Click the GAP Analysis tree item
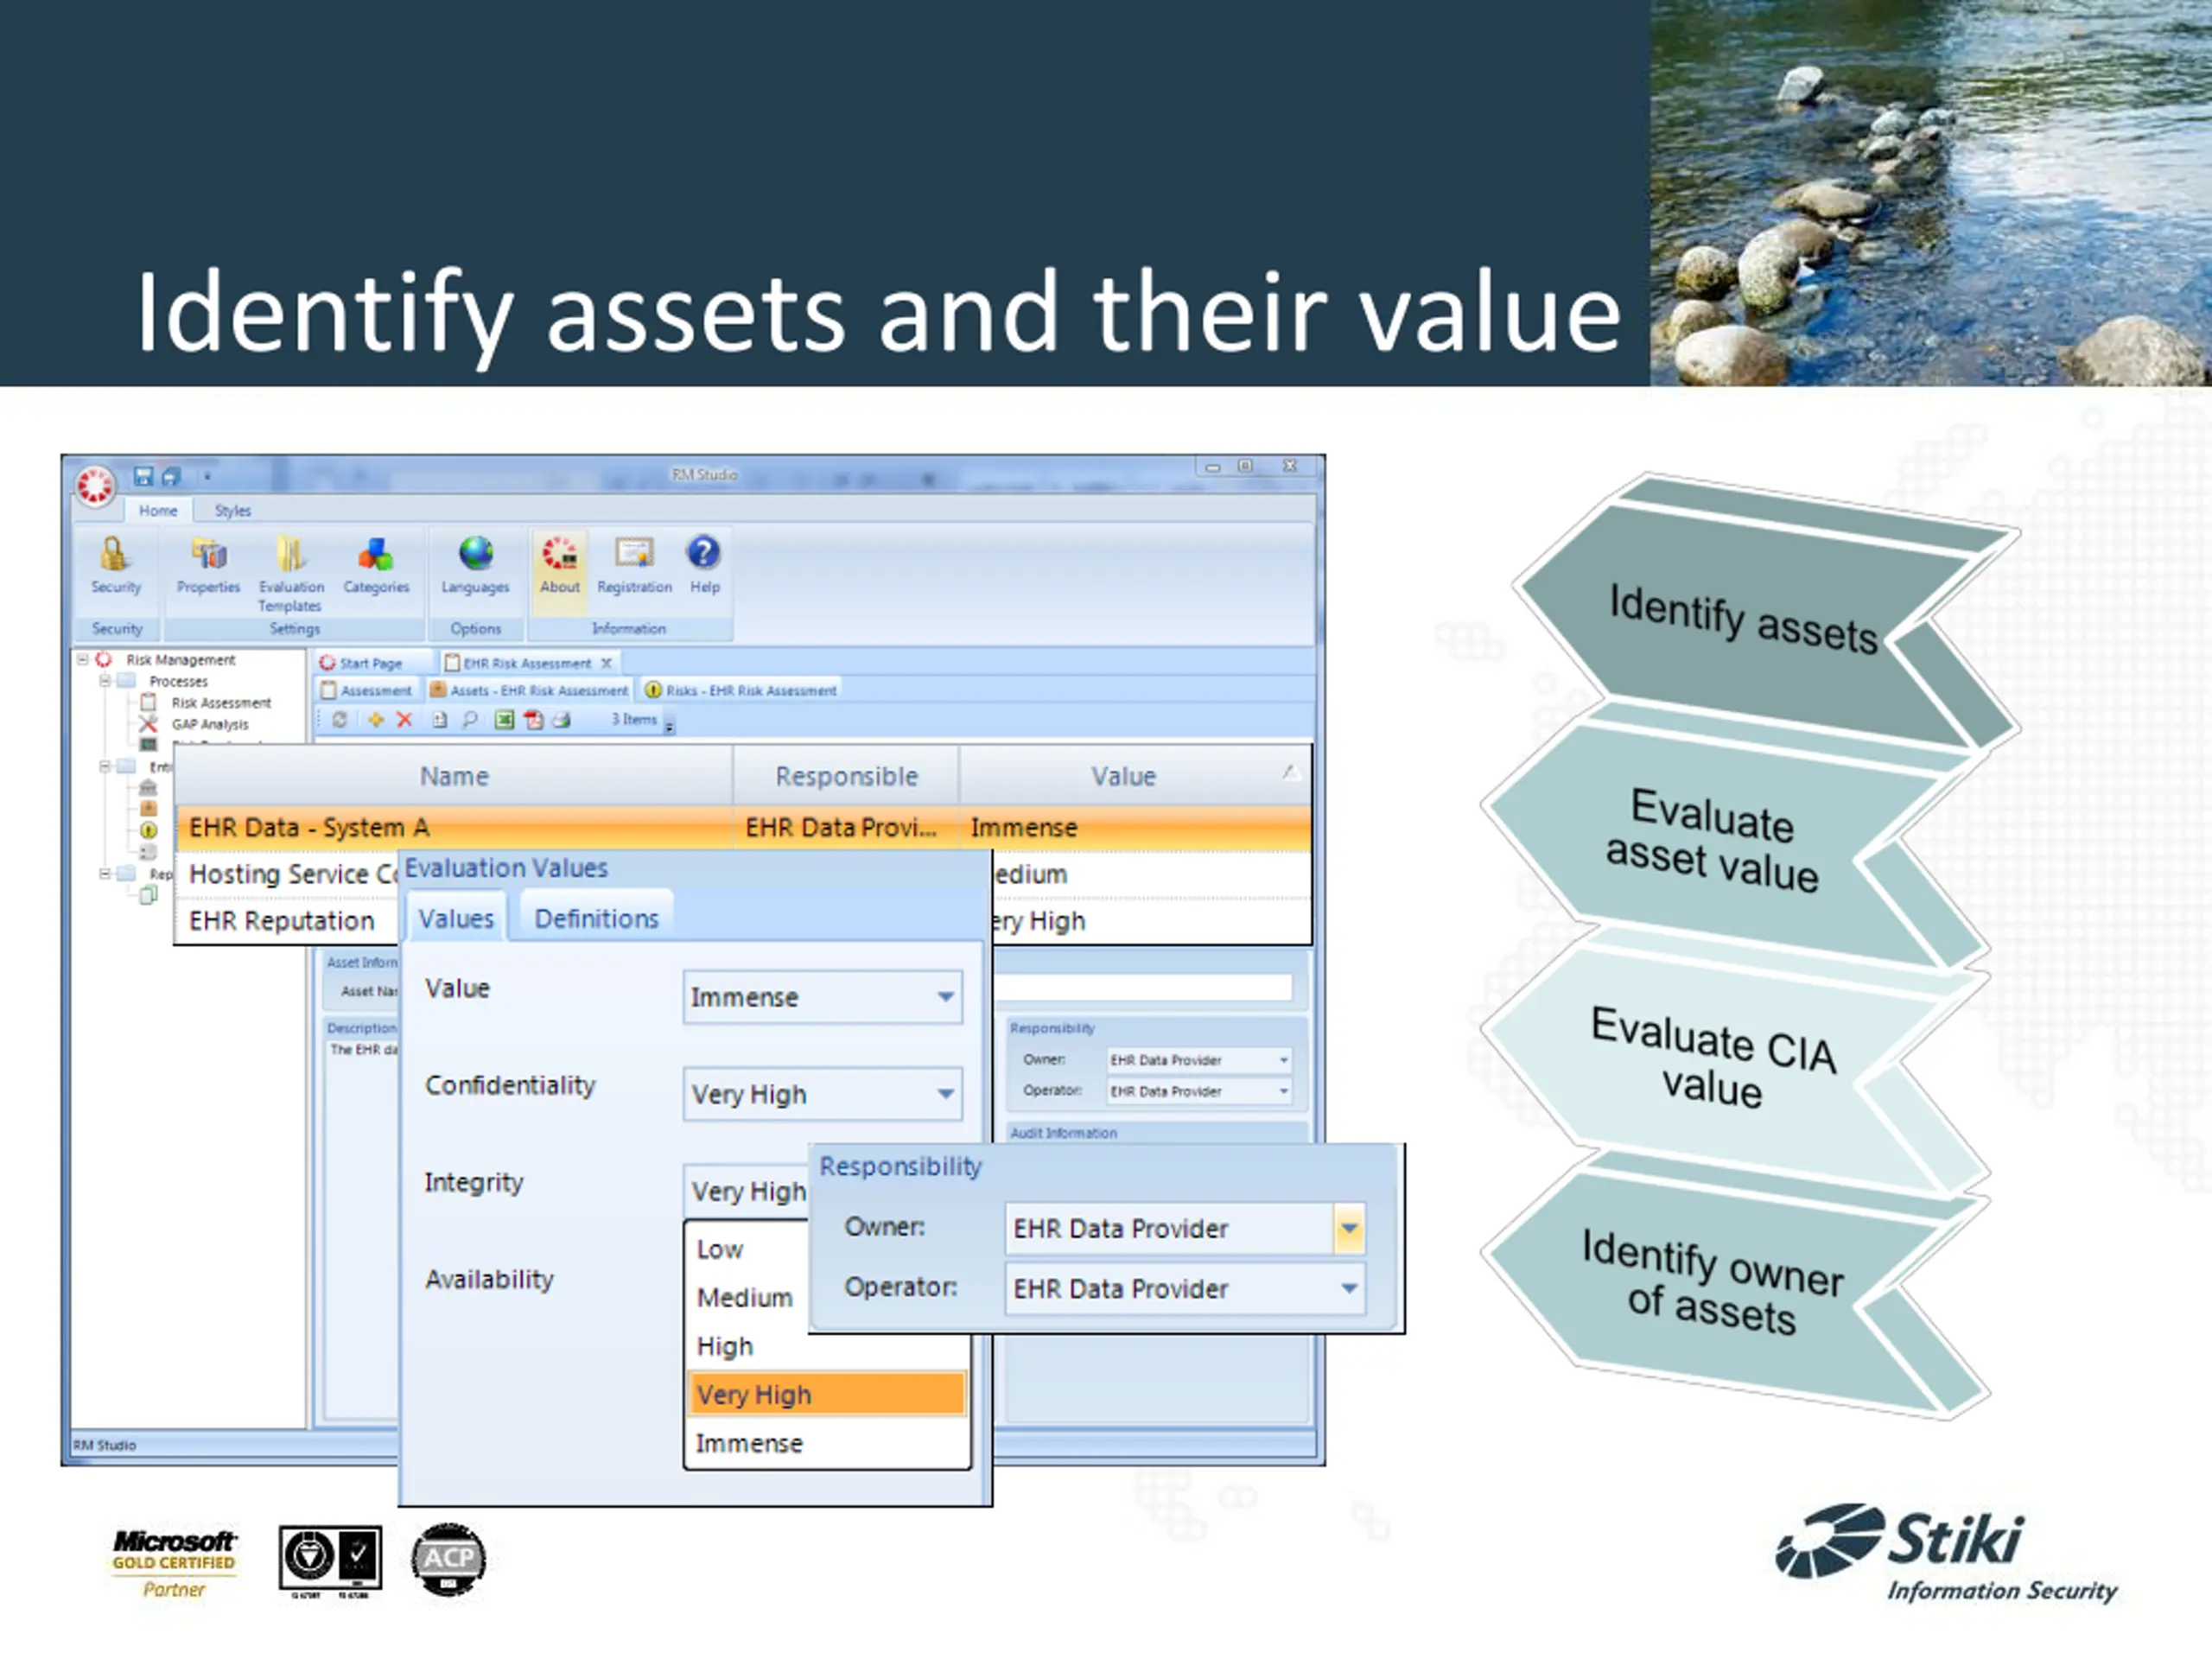 pyautogui.click(x=210, y=725)
